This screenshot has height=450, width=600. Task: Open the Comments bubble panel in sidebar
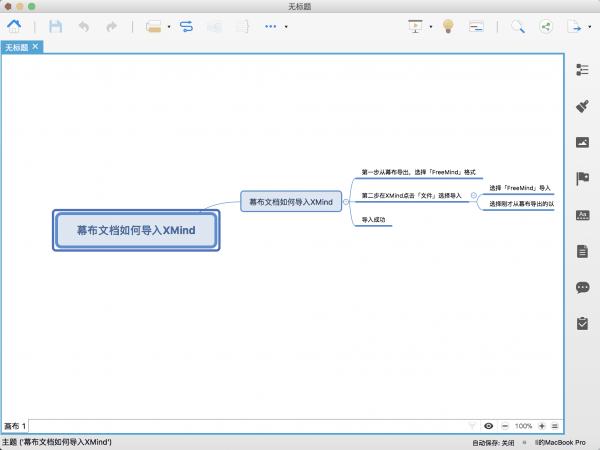coord(582,287)
